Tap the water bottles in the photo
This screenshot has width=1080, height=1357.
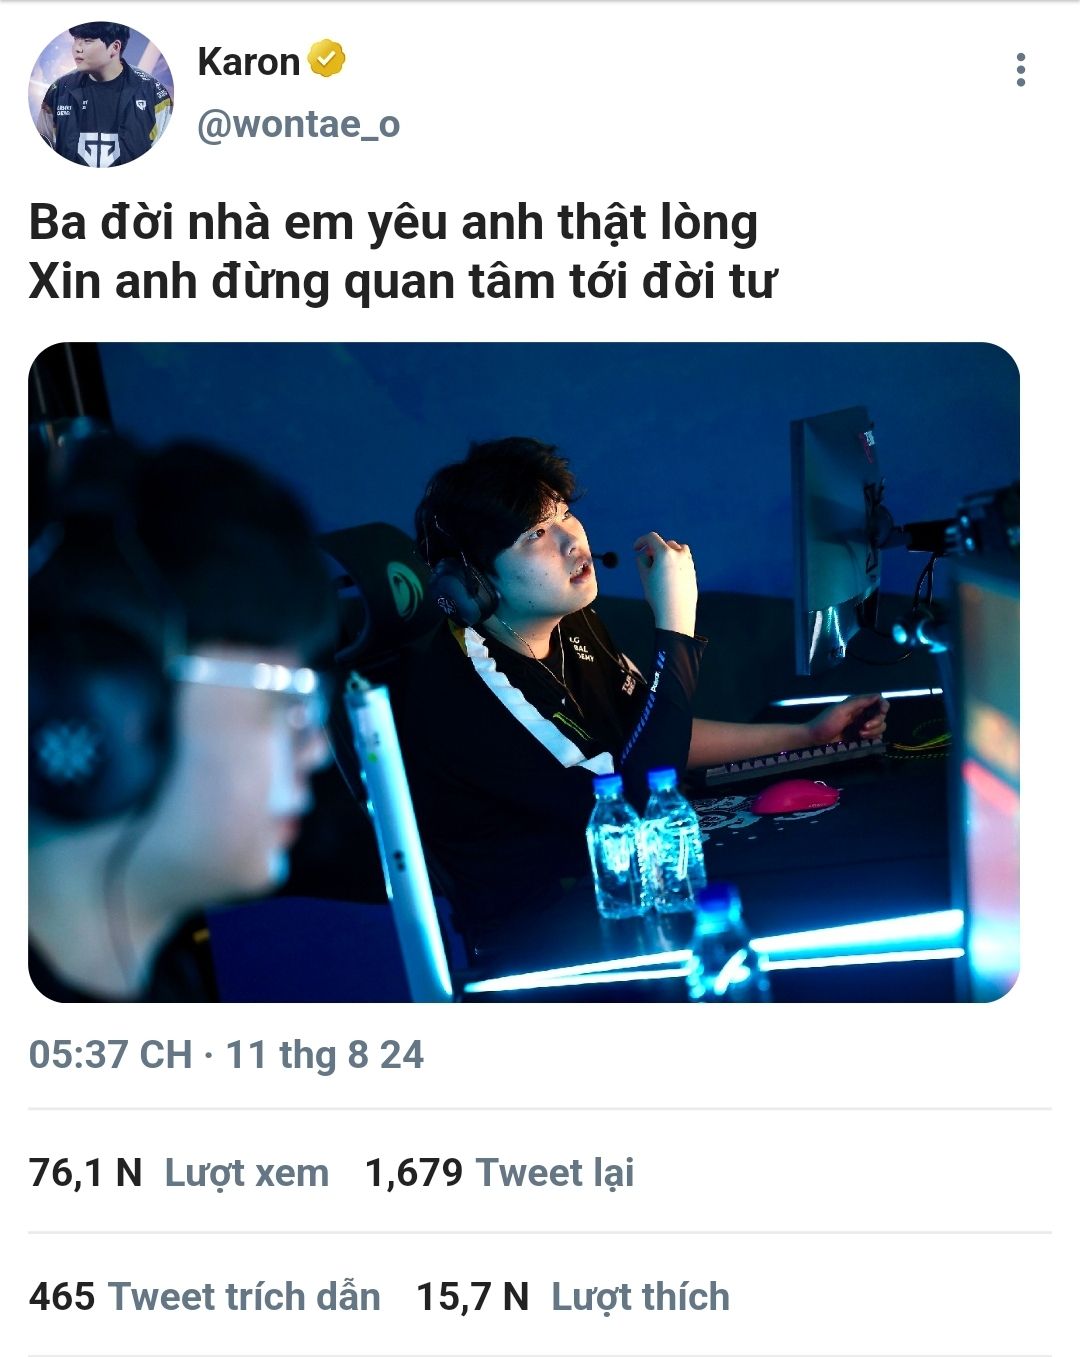tap(645, 845)
